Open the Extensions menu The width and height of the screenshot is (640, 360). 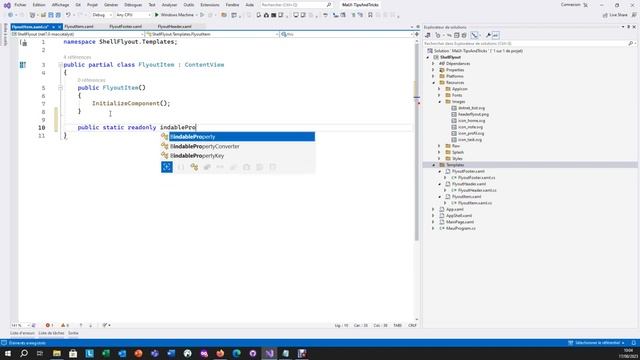[x=210, y=5]
